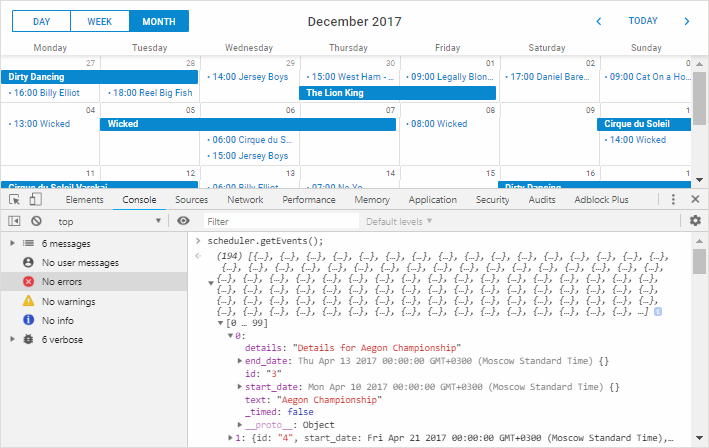Go to previous month arrow
This screenshot has width=709, height=448.
(x=599, y=21)
